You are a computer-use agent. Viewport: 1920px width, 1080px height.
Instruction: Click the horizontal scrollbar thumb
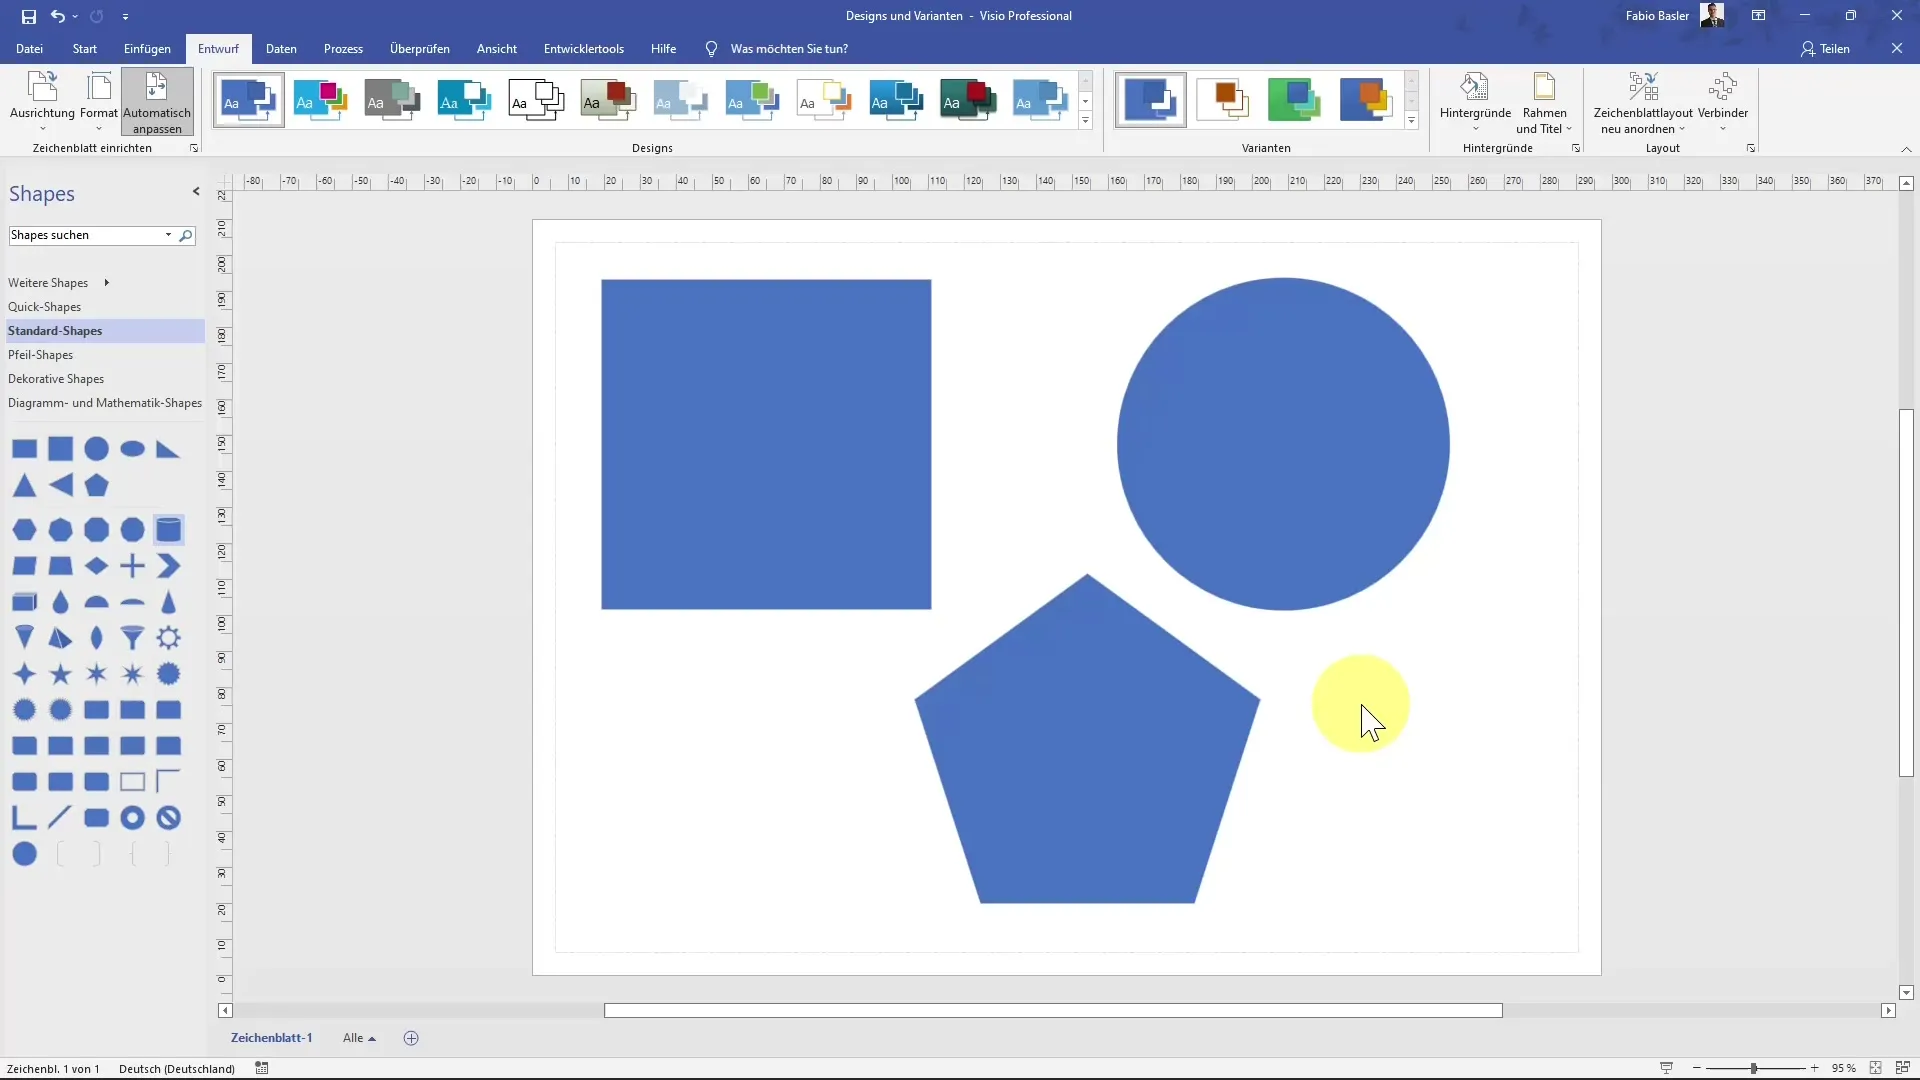point(1053,1011)
